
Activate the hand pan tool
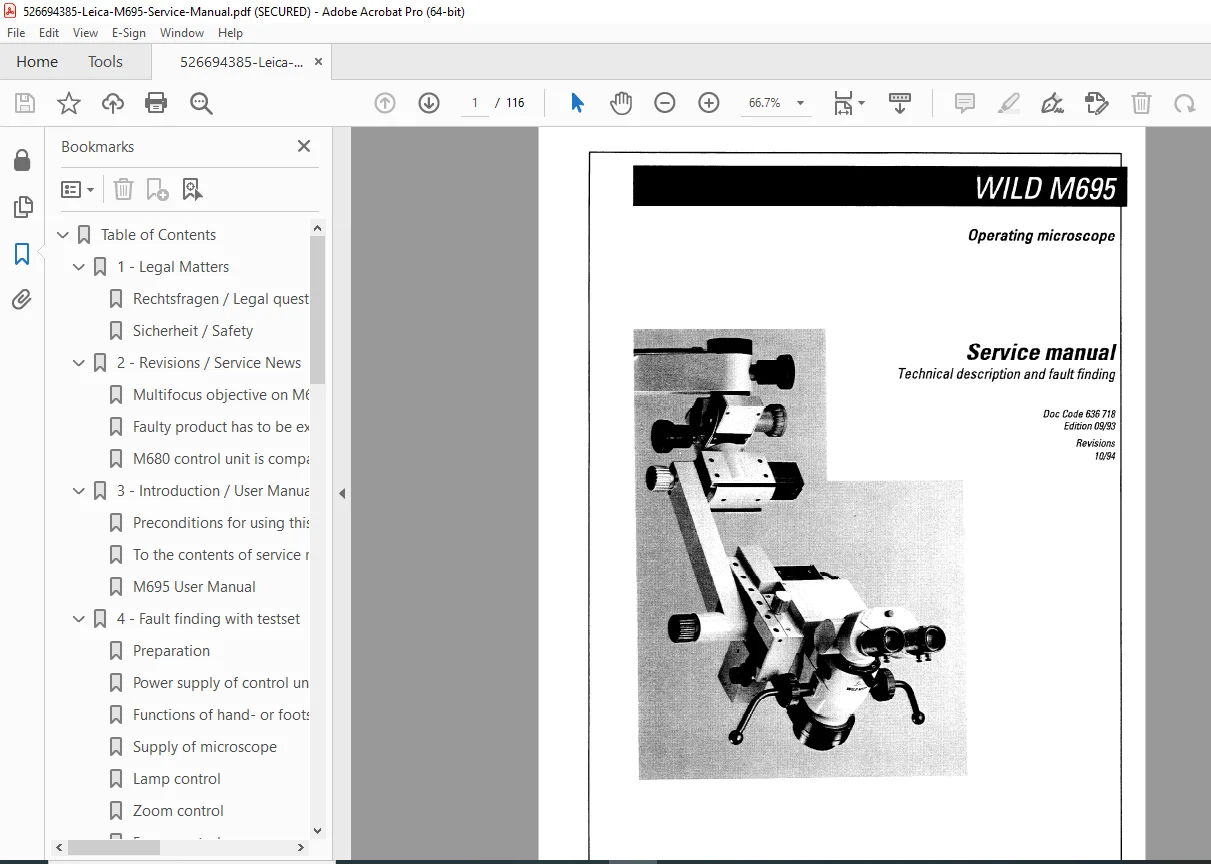[x=621, y=103]
